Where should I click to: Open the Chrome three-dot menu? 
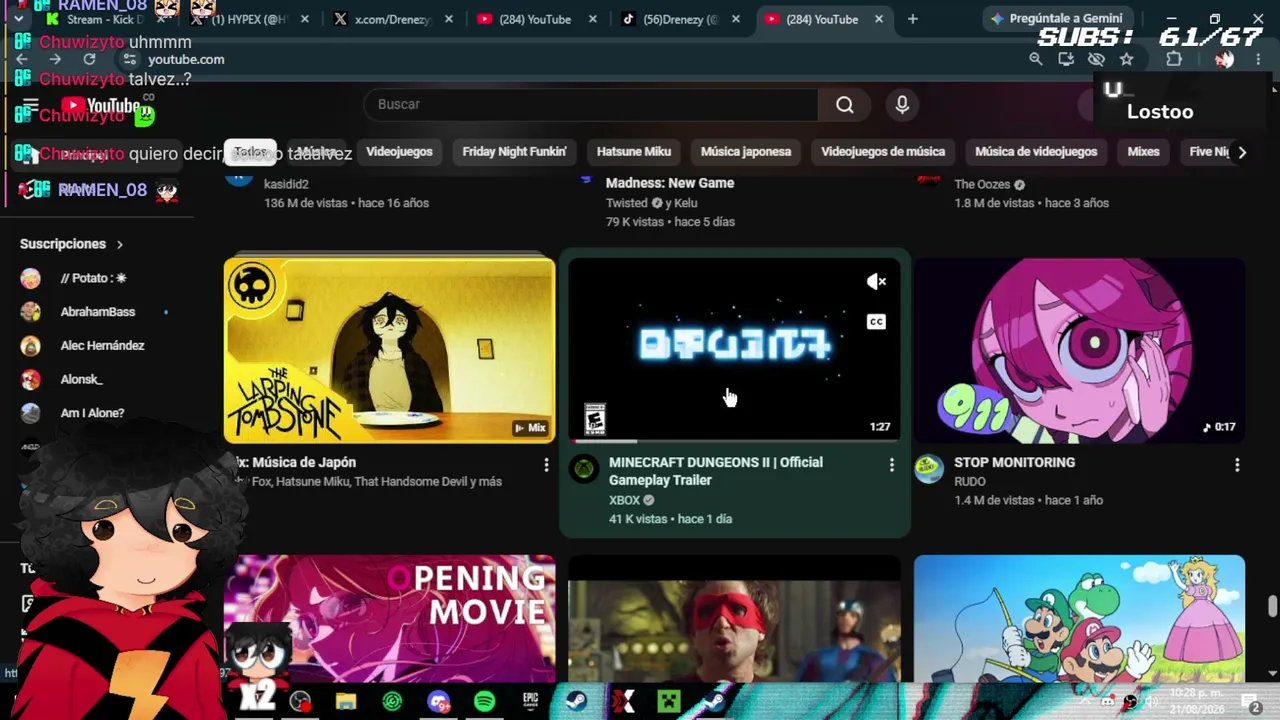point(1257,59)
